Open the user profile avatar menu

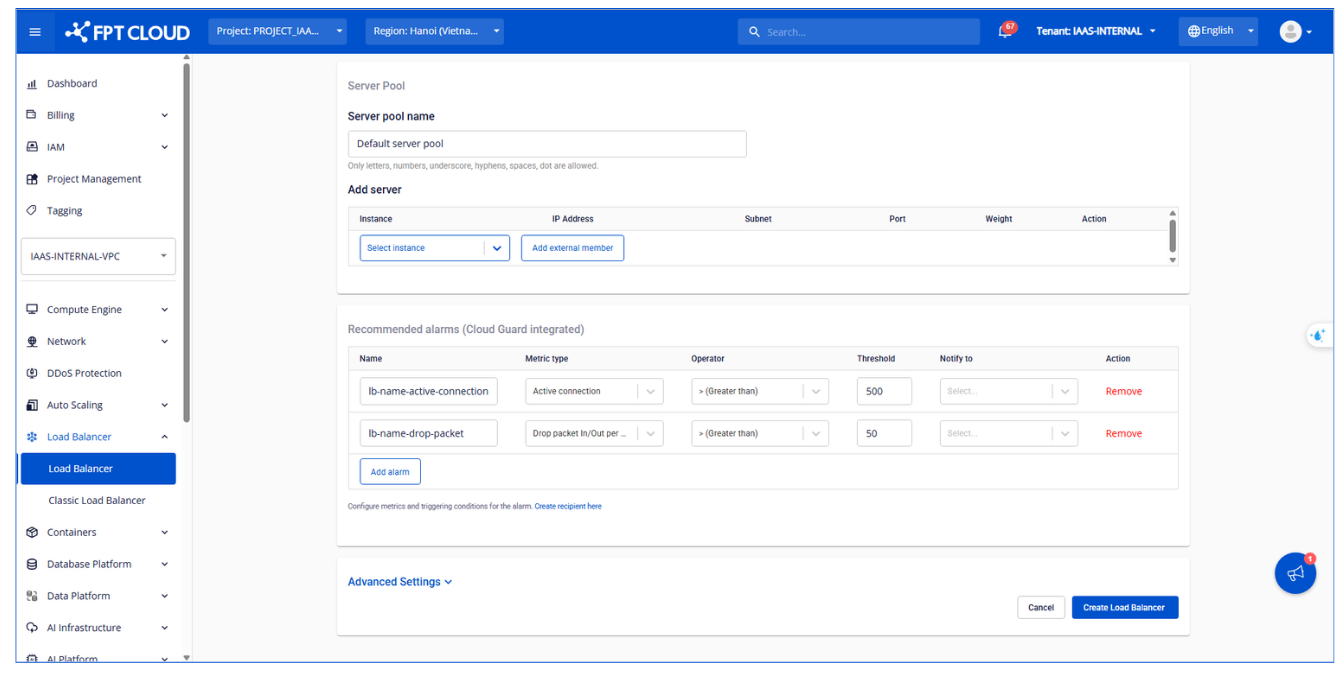(1290, 31)
